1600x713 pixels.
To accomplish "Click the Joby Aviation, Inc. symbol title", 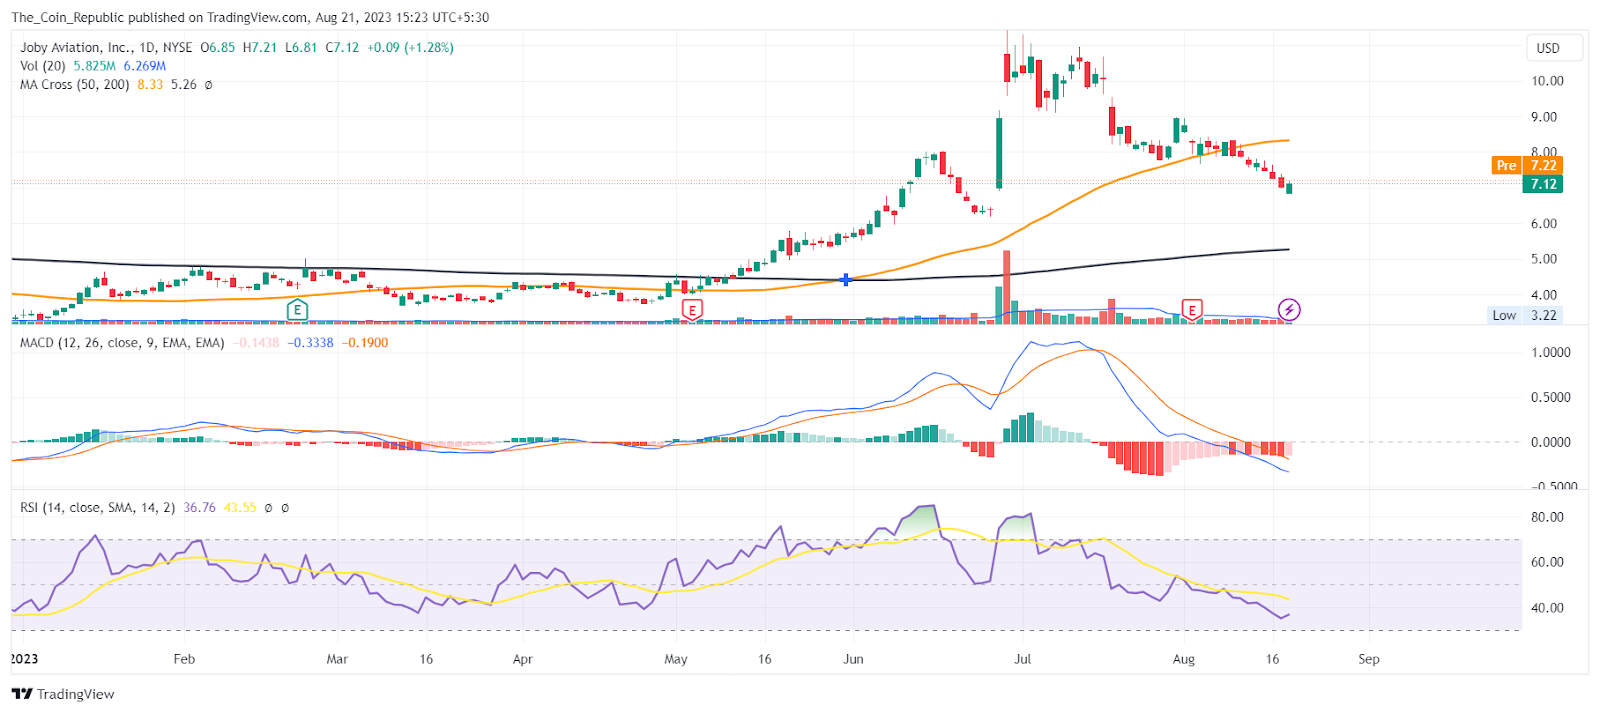I will 75,47.
